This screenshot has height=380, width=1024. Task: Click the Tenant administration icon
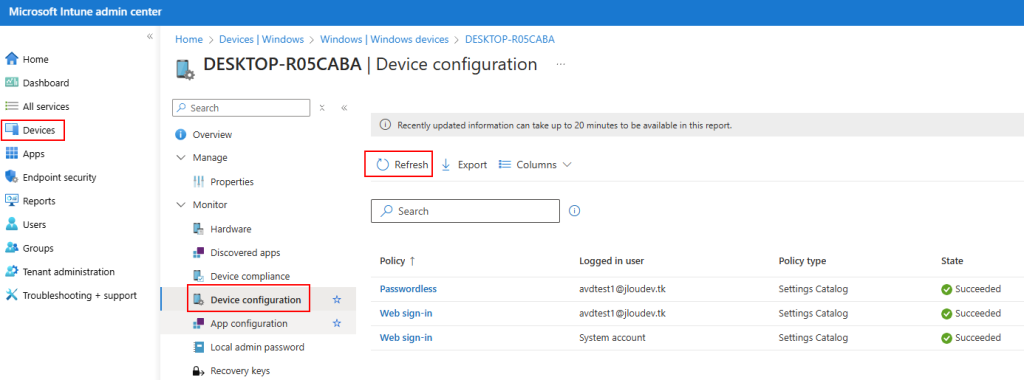tap(12, 272)
